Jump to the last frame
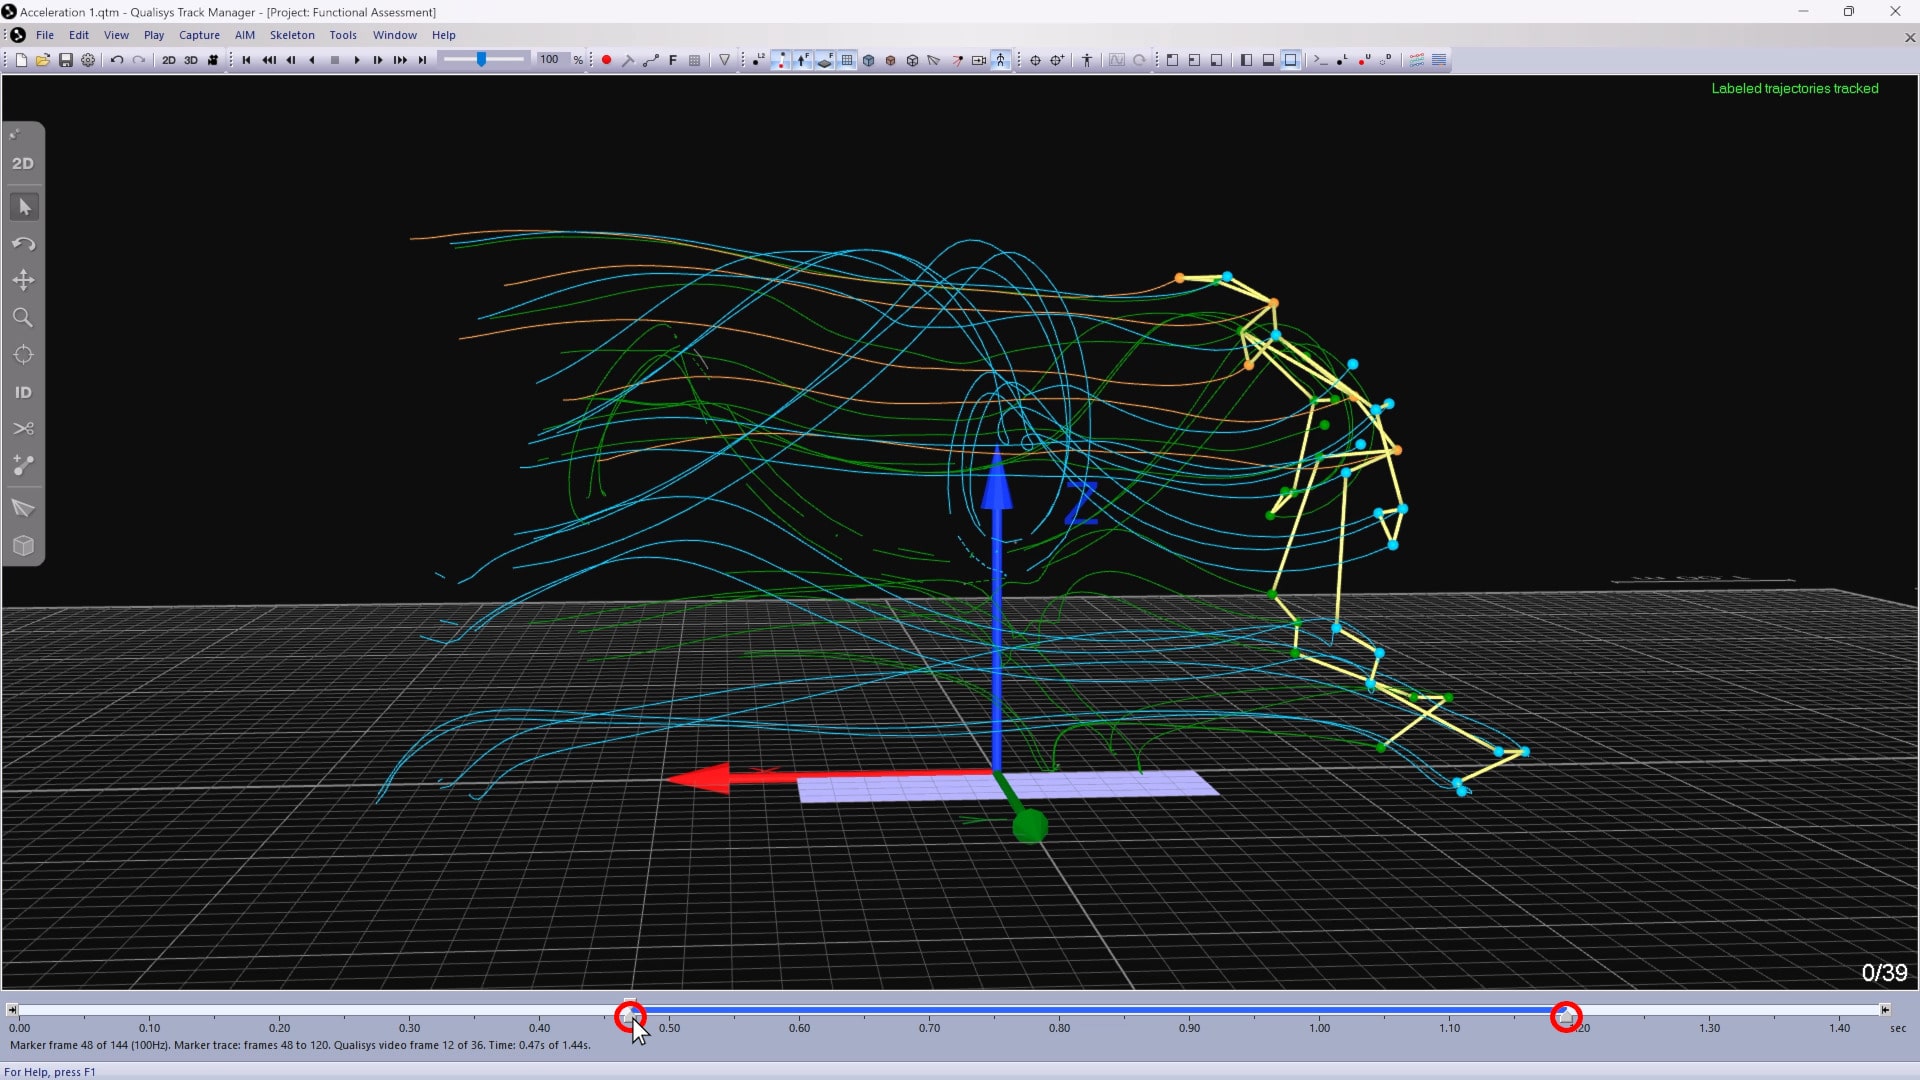Screen dimensions: 1920x1080 pos(422,60)
